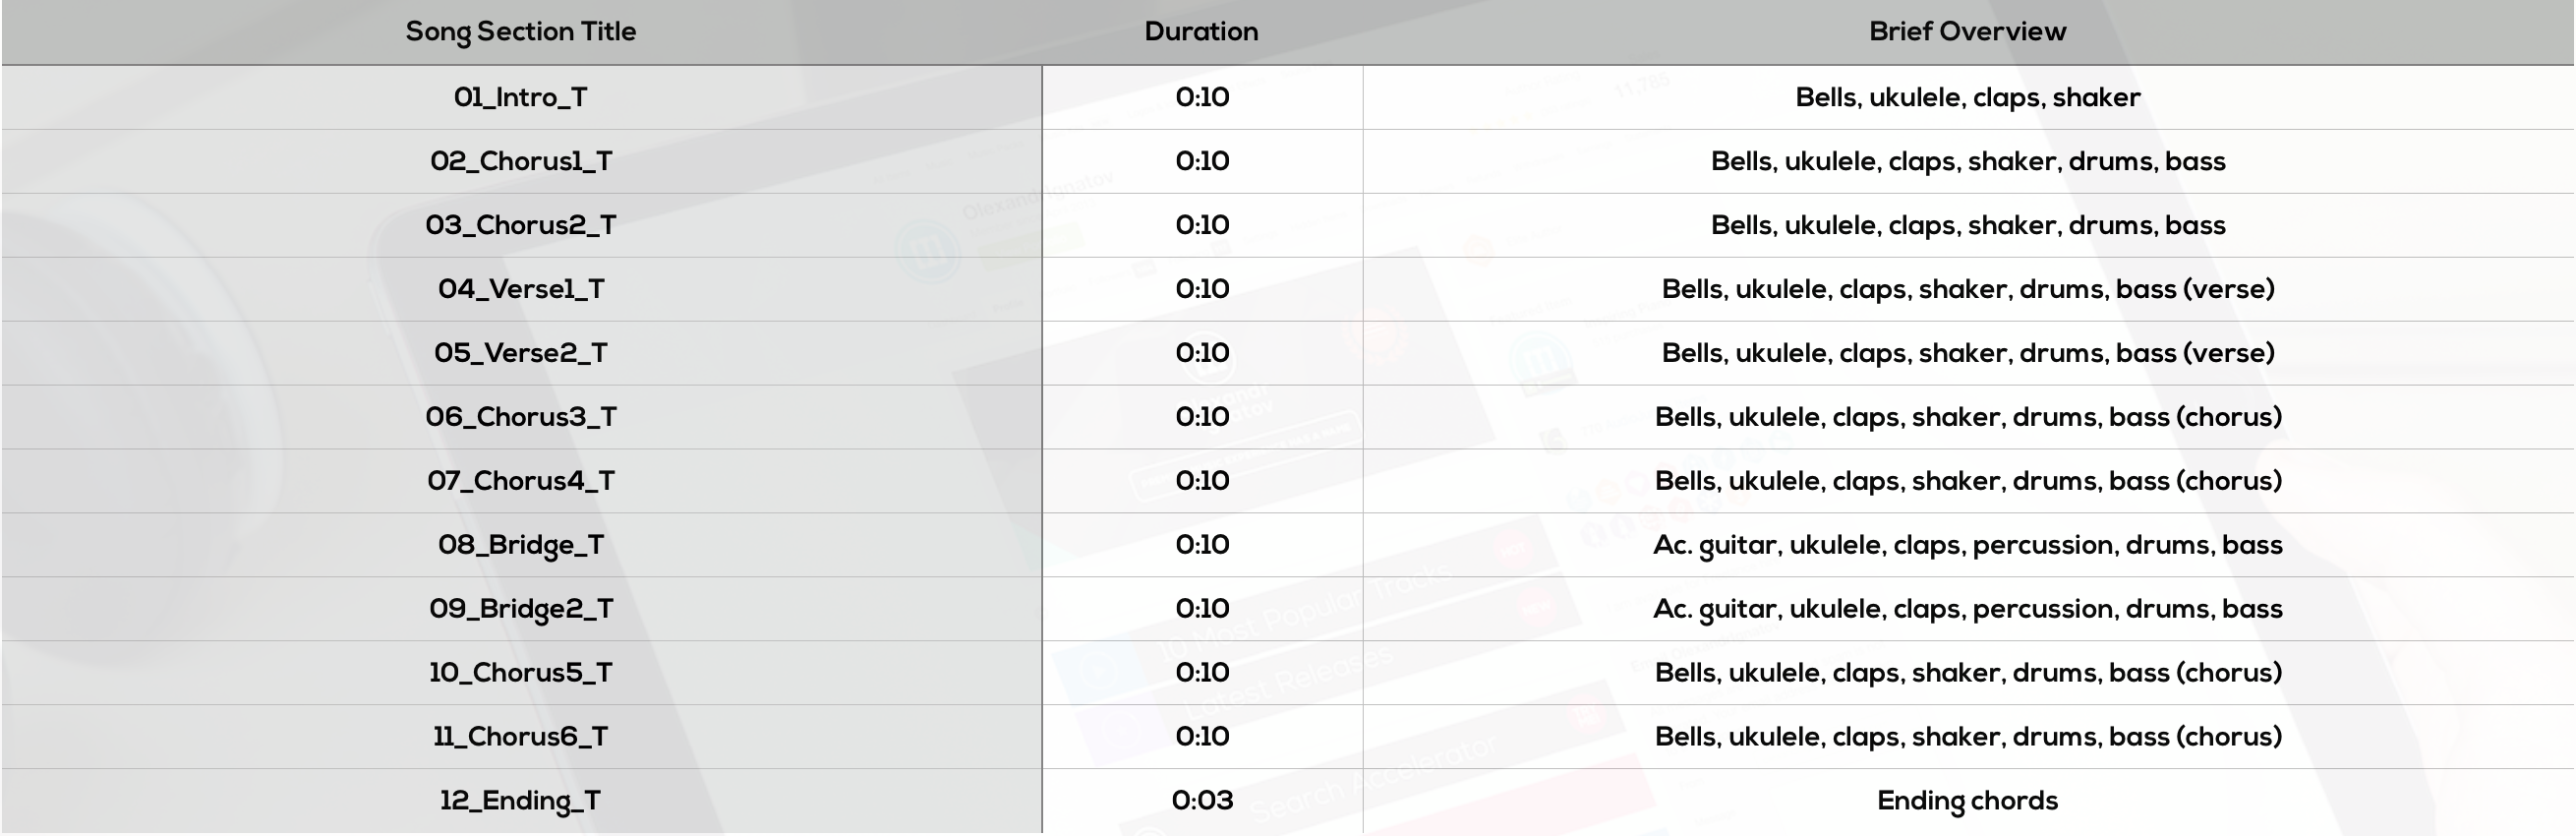Click the 08_Bridge_T acoustic guitar overview text
Image resolution: width=2576 pixels, height=836 pixels.
click(1967, 546)
